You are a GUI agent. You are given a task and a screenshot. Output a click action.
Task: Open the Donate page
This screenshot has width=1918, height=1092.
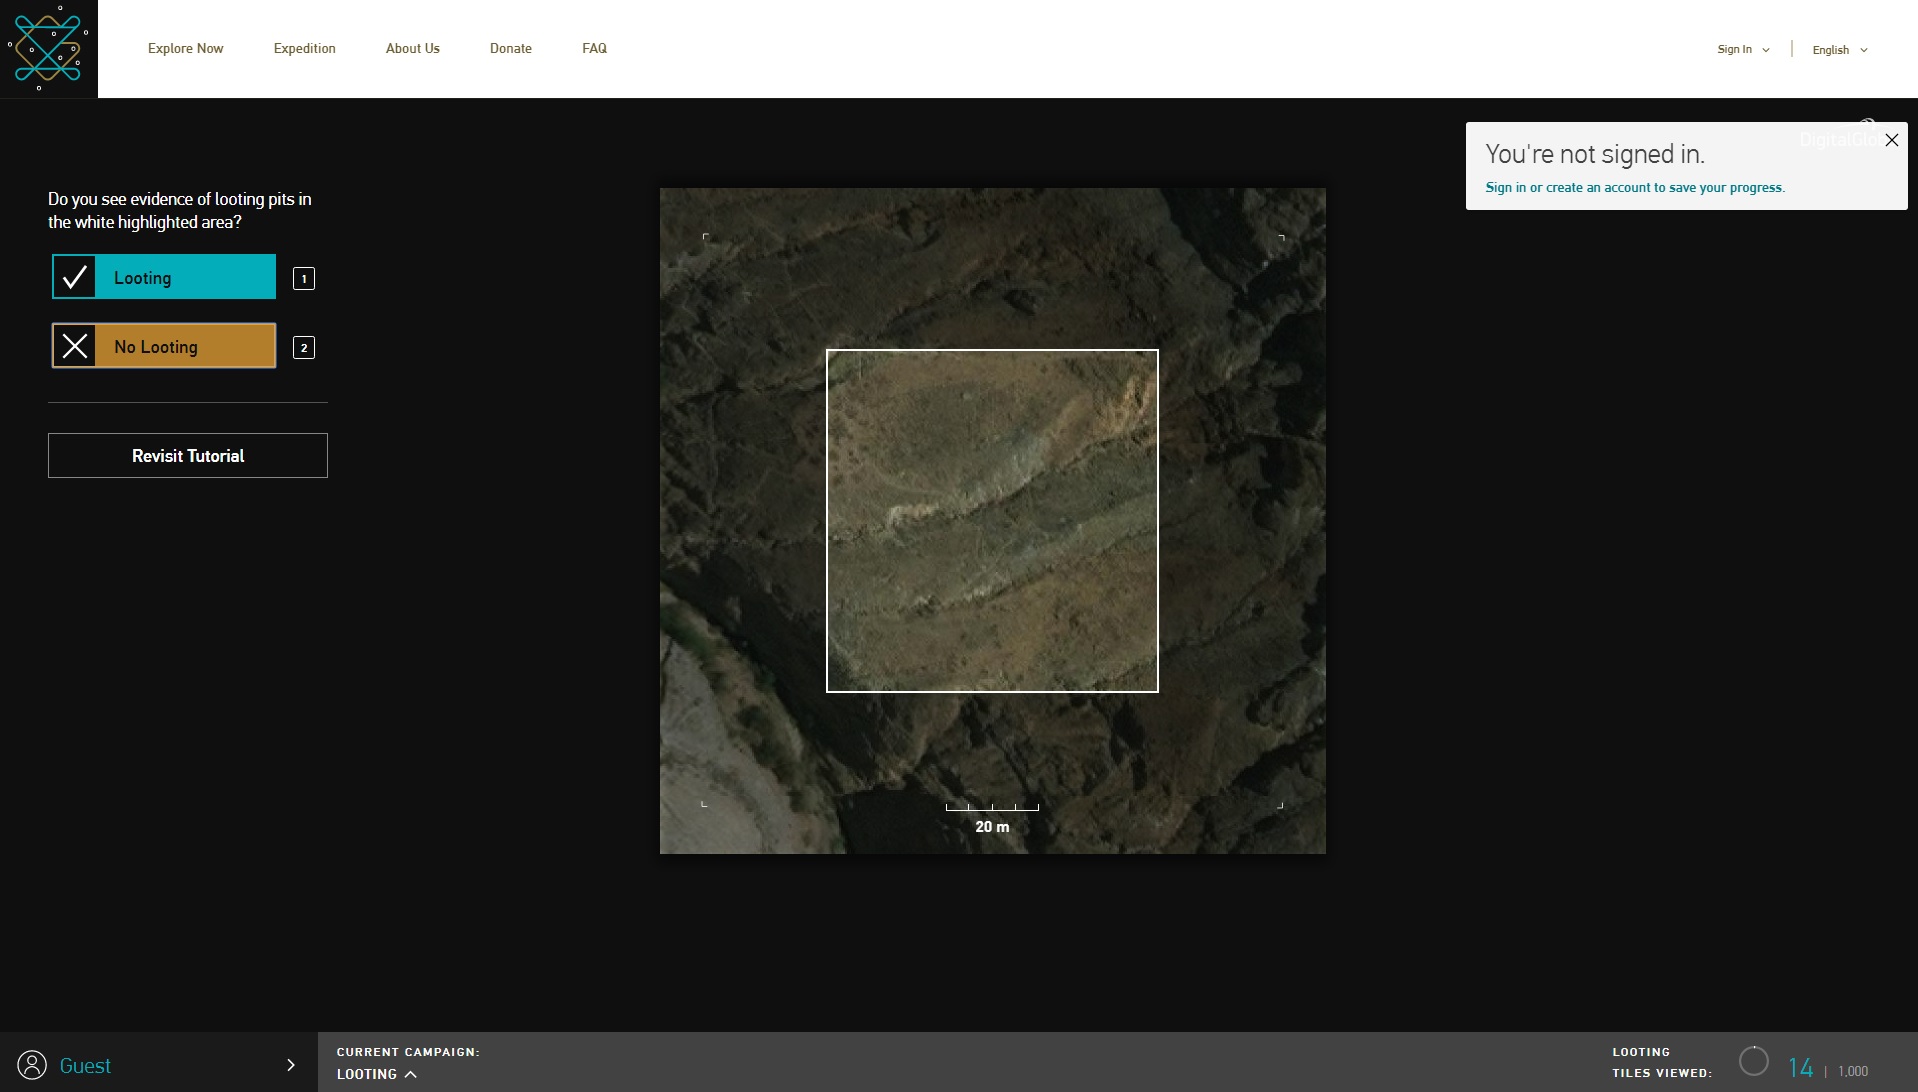click(x=510, y=48)
